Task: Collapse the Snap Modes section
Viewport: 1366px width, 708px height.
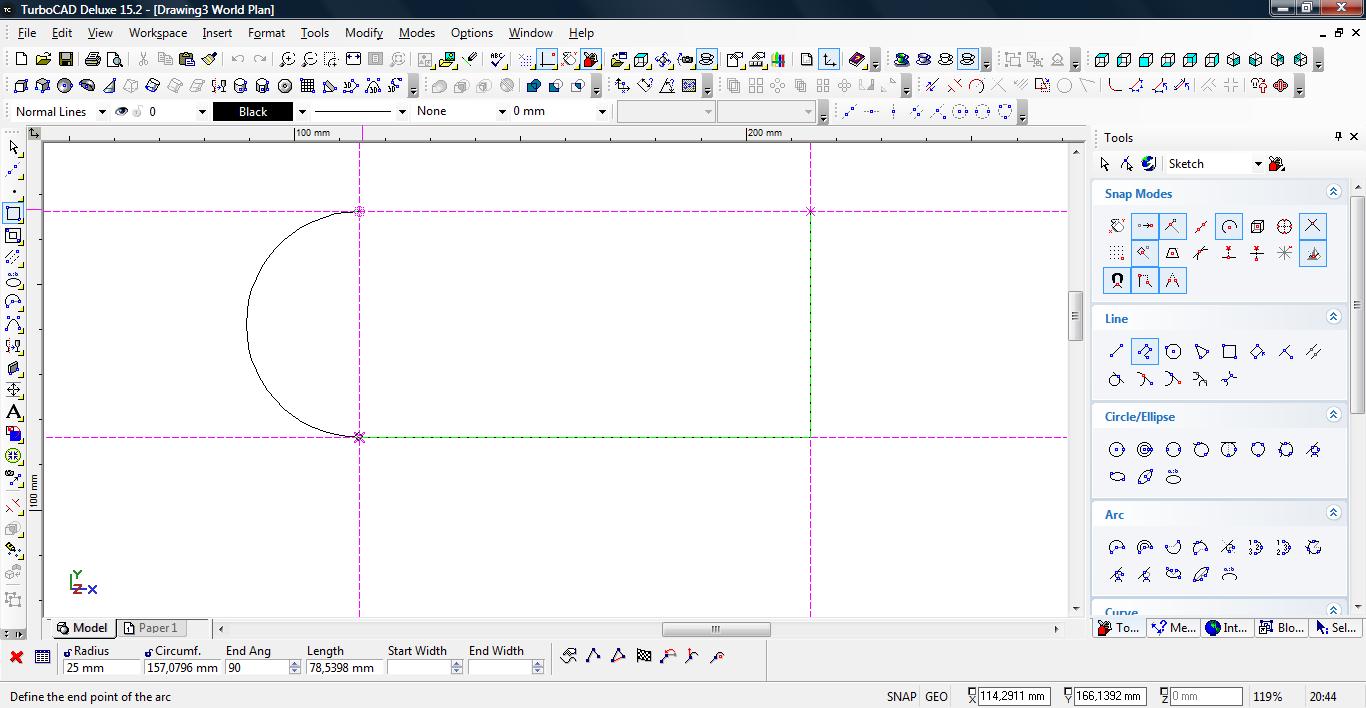Action: click(1332, 192)
